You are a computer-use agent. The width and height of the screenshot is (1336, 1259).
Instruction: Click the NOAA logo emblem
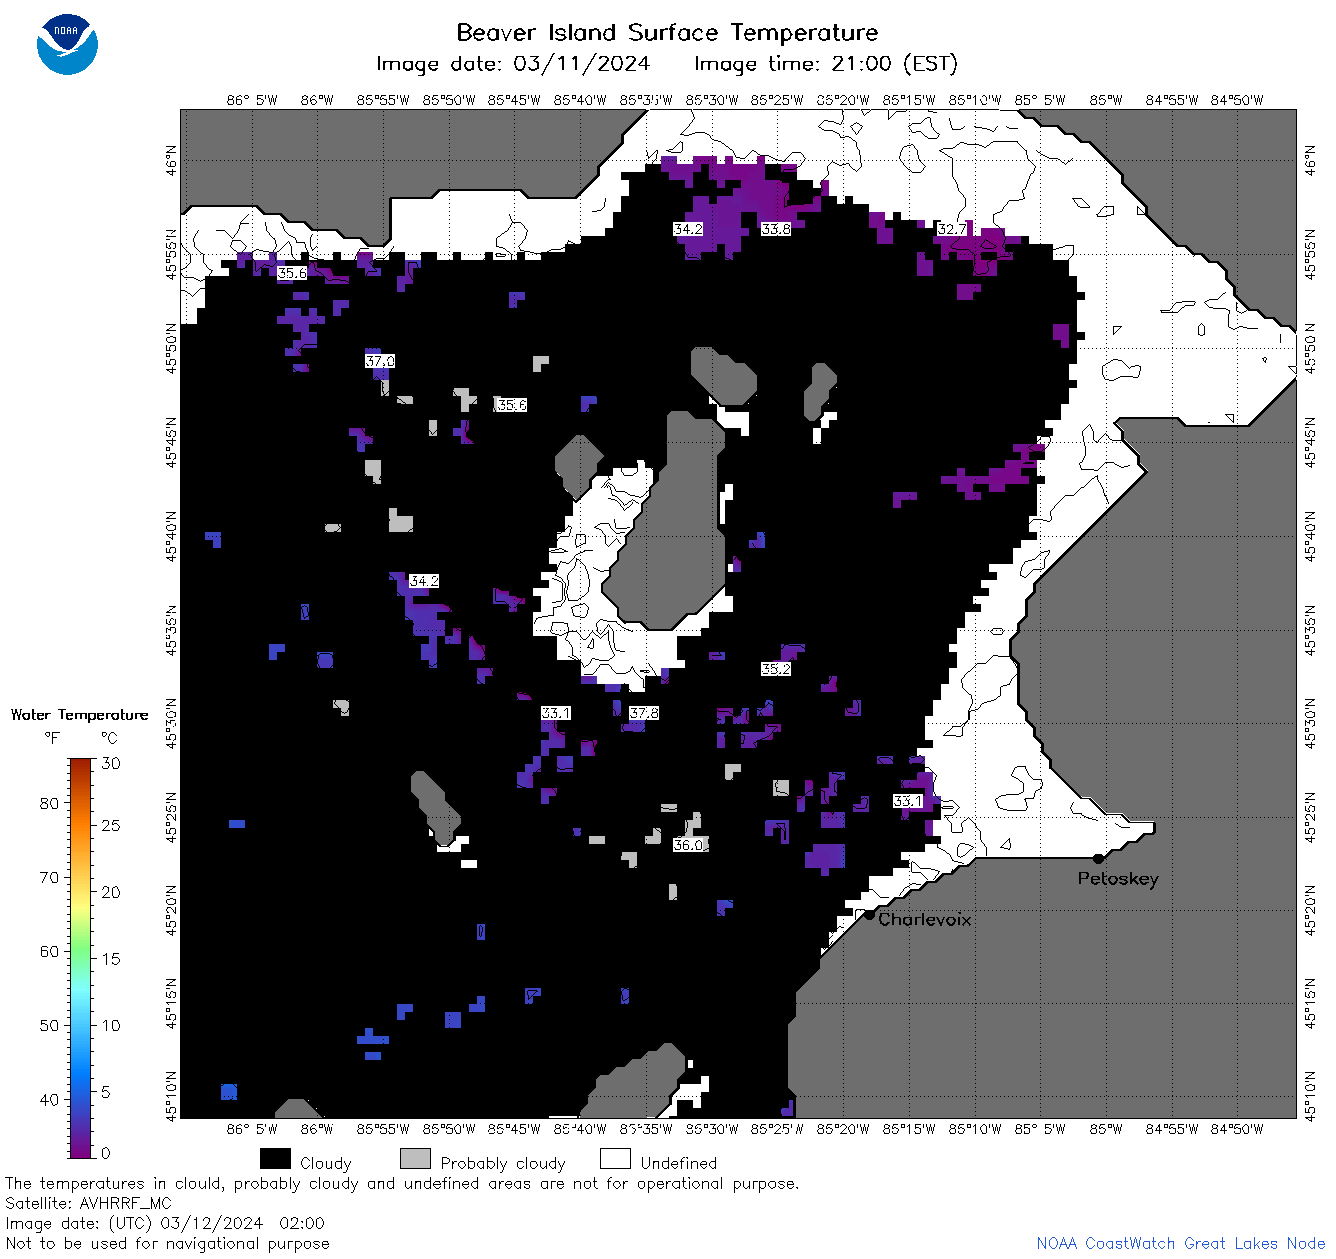click(67, 45)
